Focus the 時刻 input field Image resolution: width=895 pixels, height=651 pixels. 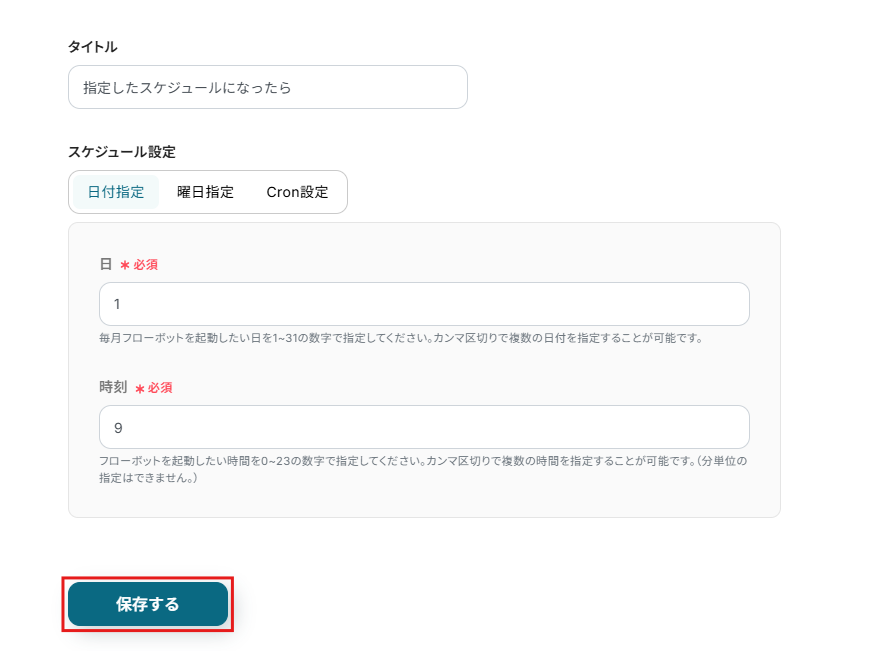(424, 427)
